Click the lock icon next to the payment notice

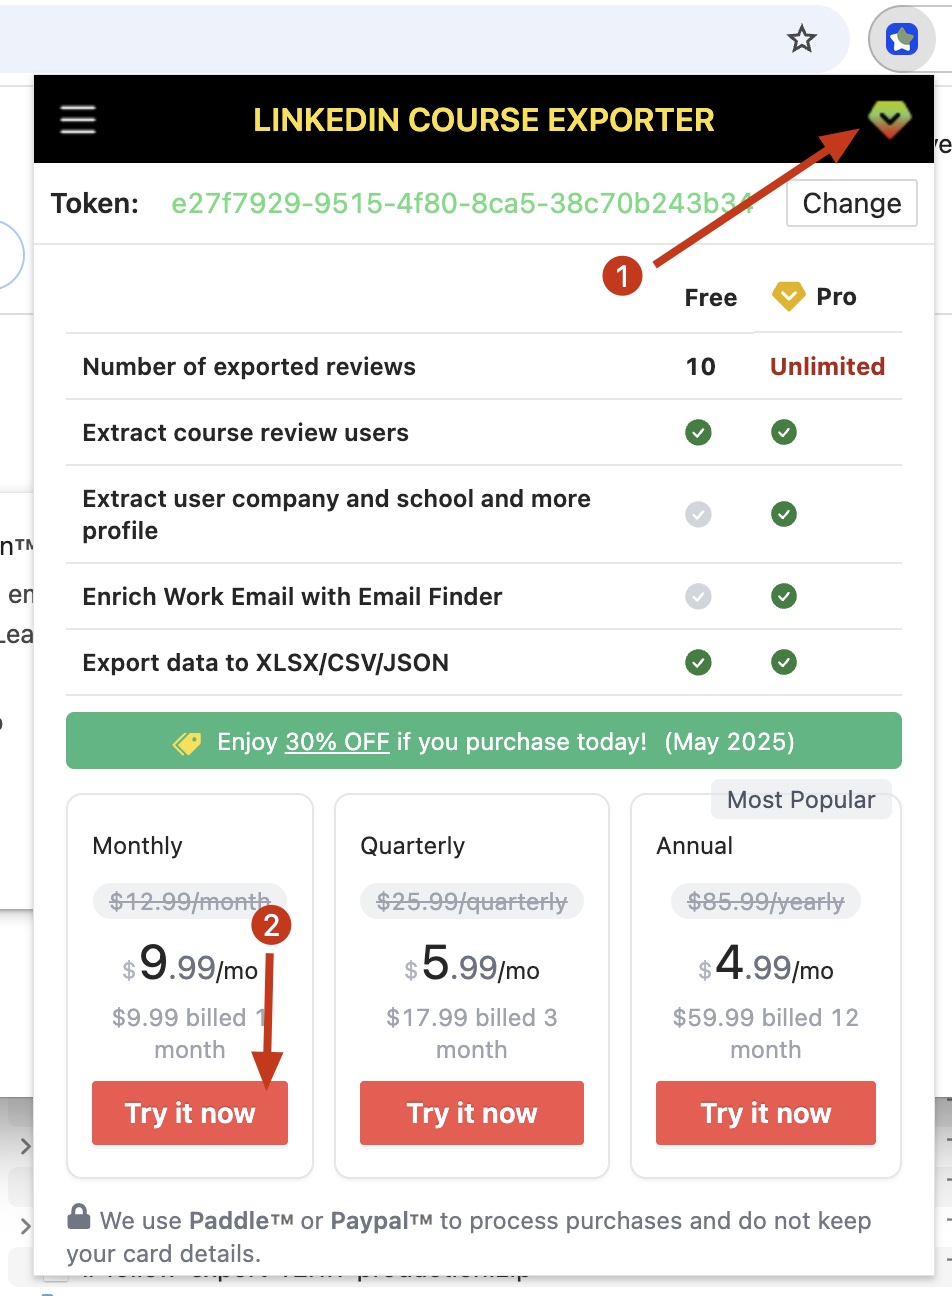[x=78, y=1219]
